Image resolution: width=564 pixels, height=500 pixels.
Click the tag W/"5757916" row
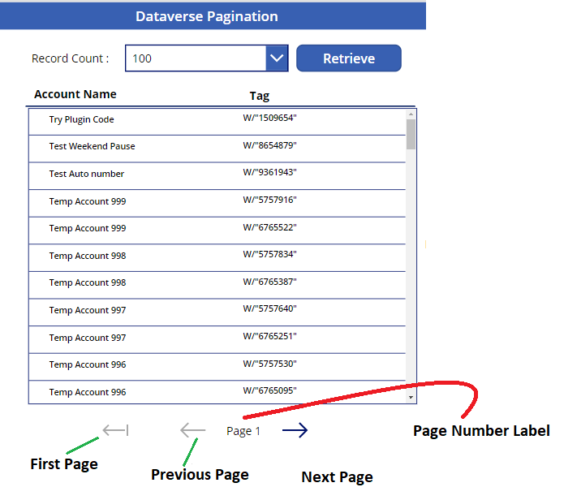[x=217, y=204]
